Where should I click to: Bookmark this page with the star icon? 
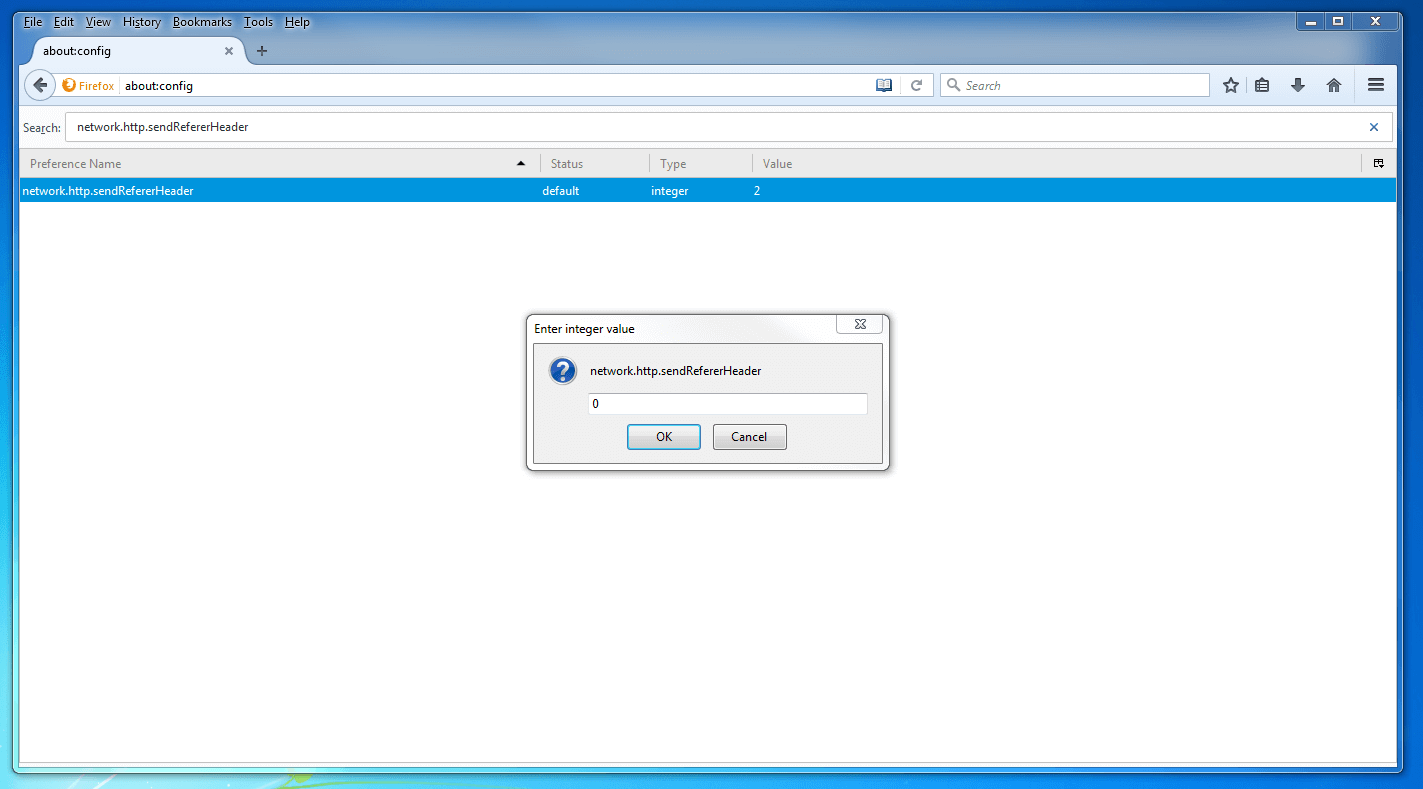(1231, 86)
